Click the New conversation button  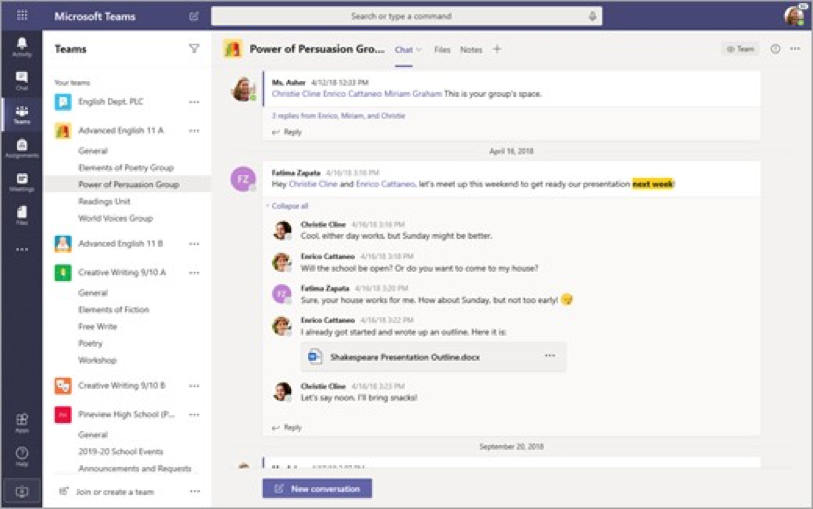317,489
